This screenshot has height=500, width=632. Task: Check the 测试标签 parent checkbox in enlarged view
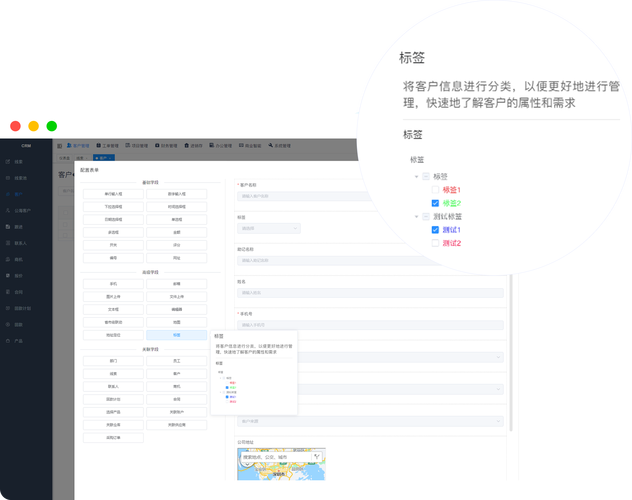coord(426,217)
